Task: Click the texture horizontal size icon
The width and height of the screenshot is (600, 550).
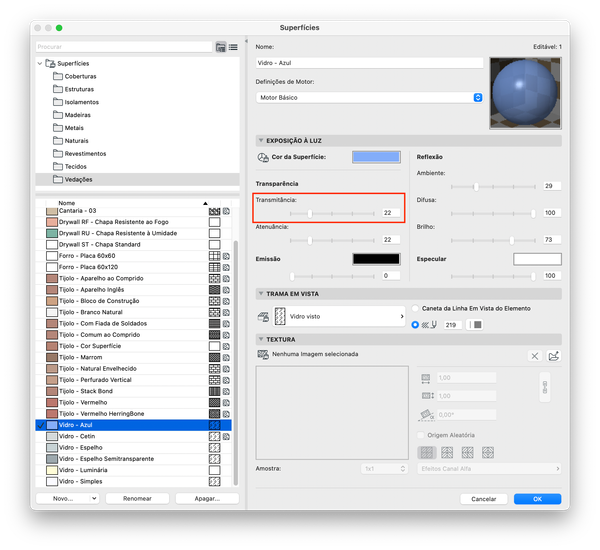Action: click(426, 379)
